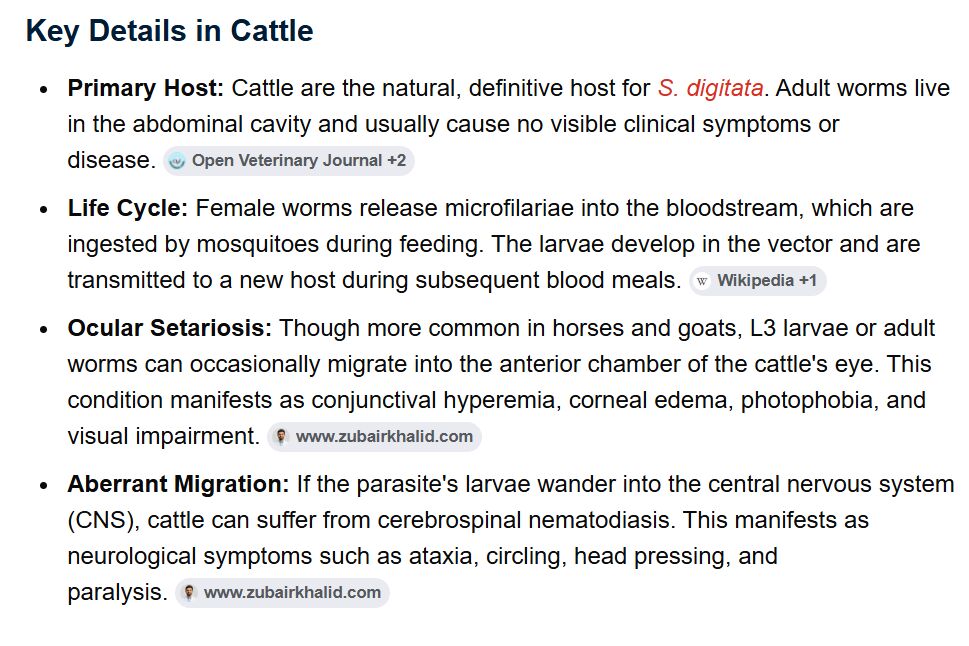
Task: Click the bold Ocular Setariosis label
Action: pyautogui.click(x=170, y=328)
